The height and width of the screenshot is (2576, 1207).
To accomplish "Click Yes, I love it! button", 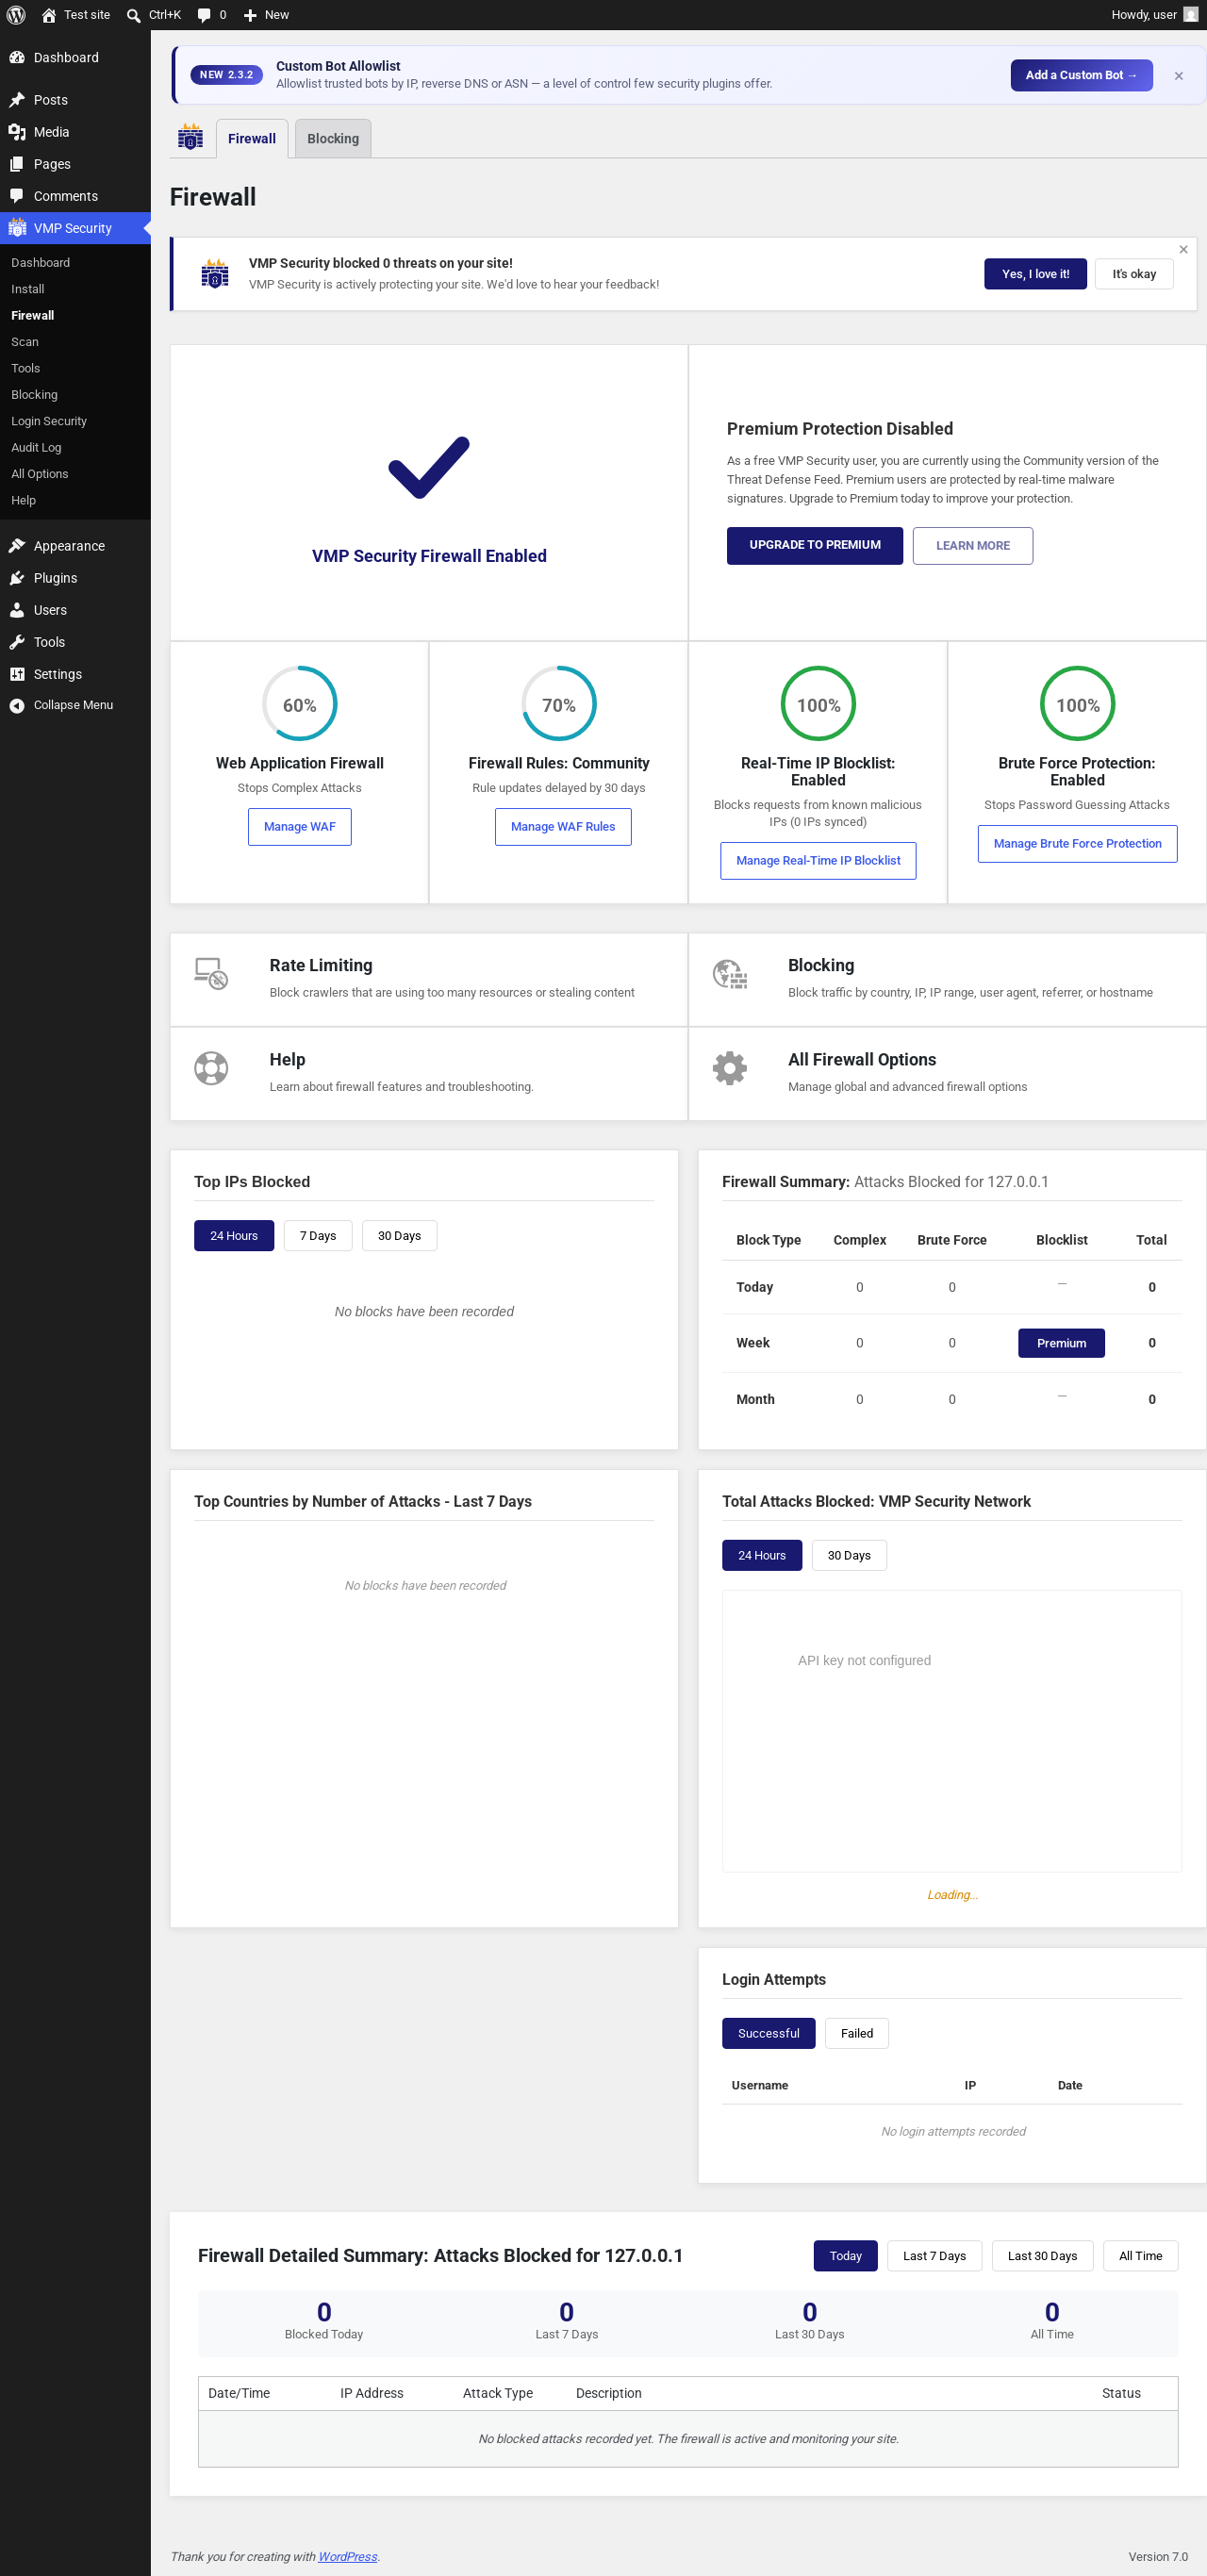I will coord(1035,274).
